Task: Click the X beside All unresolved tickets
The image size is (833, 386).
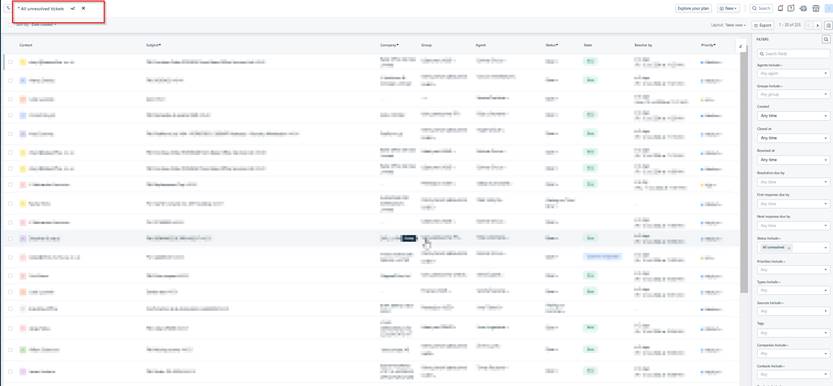Action: (x=83, y=8)
